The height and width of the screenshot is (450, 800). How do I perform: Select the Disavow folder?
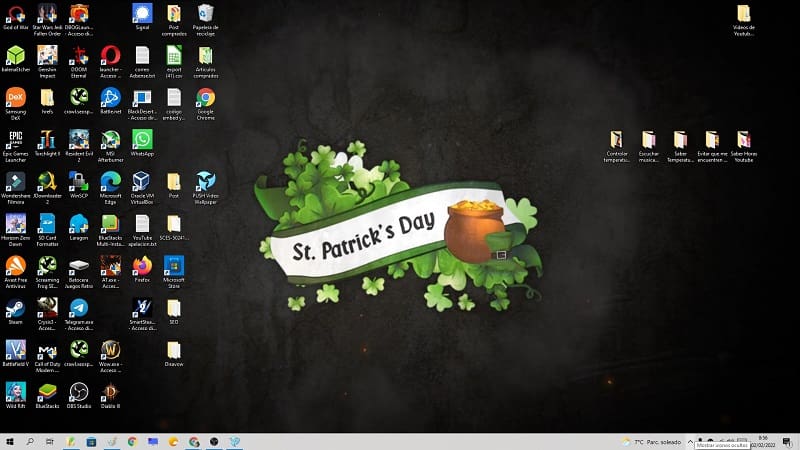pos(174,355)
